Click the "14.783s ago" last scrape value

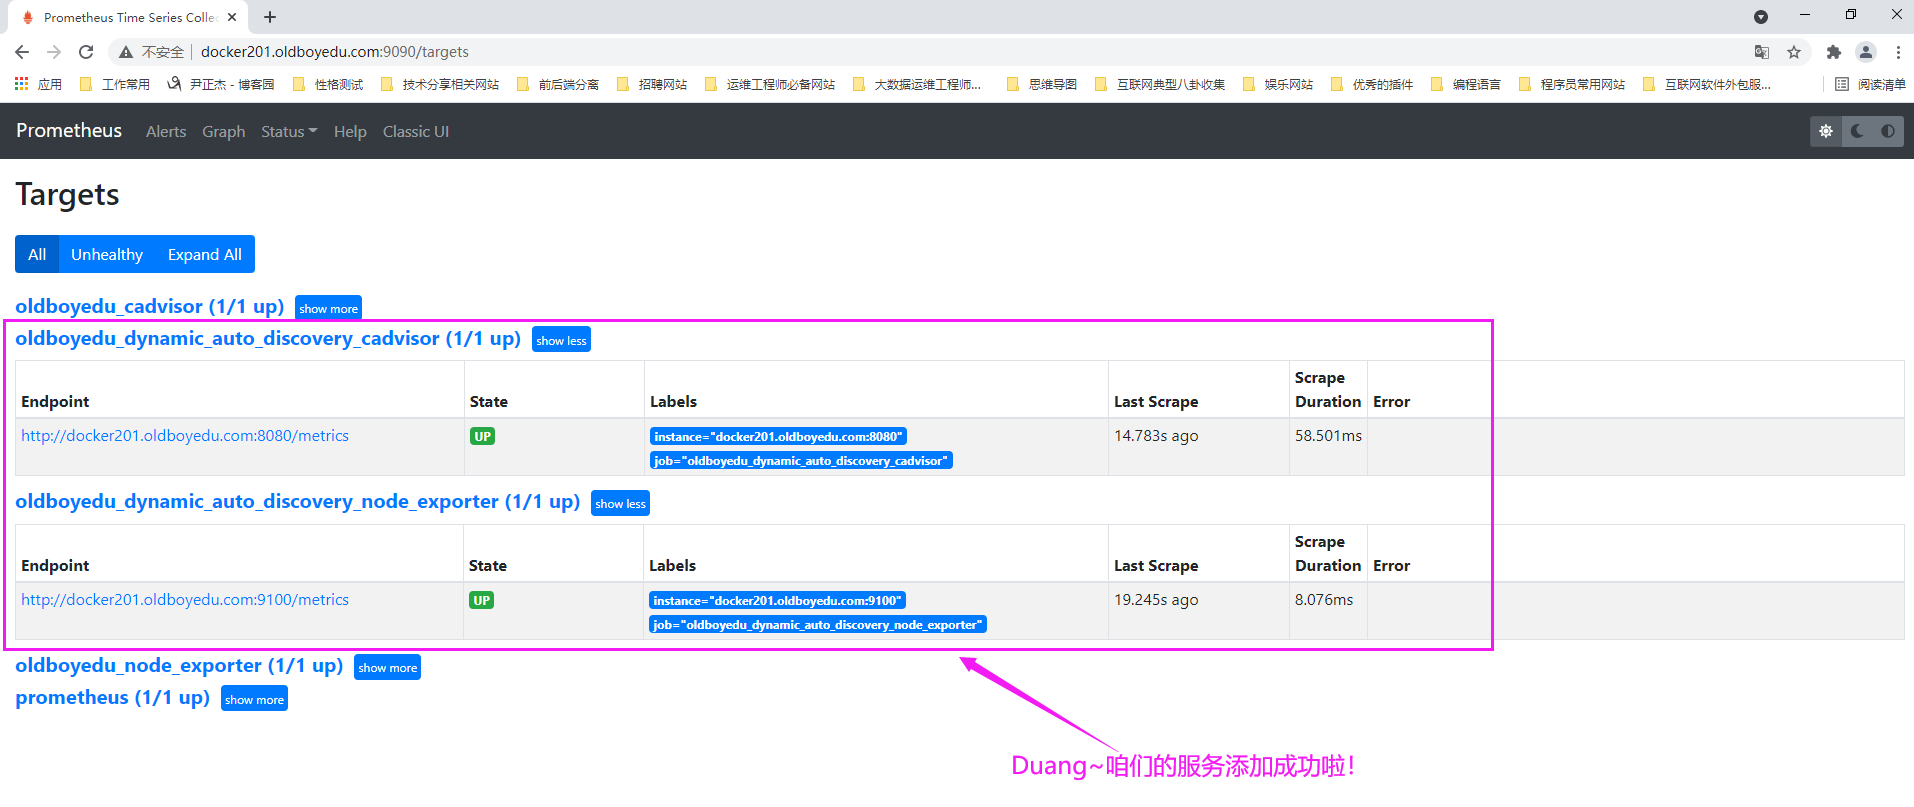pos(1156,436)
